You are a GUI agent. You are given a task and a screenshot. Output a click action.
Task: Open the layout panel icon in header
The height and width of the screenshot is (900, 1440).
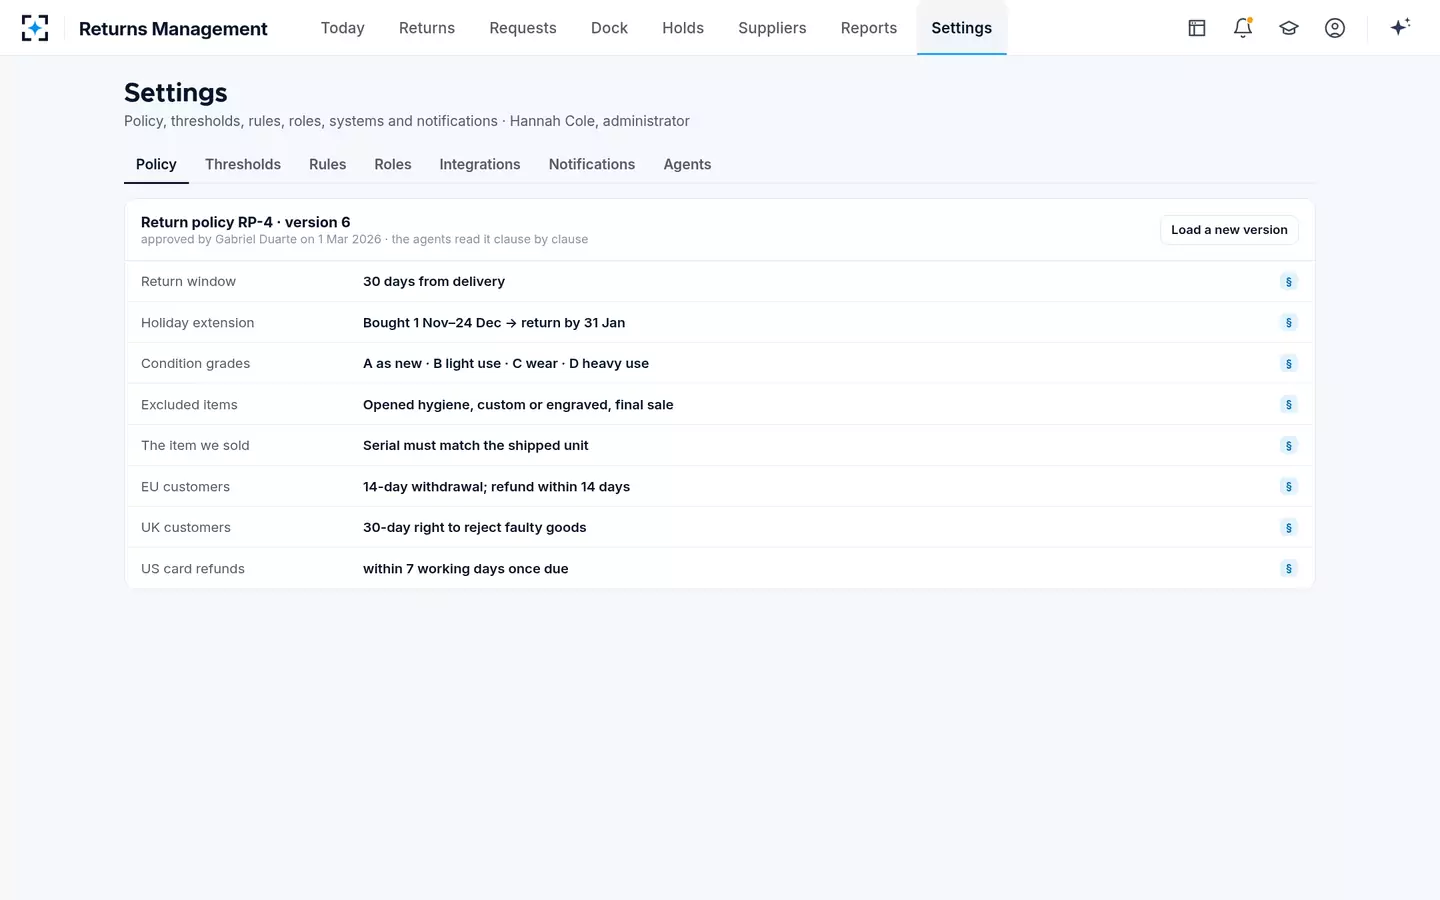click(x=1197, y=28)
